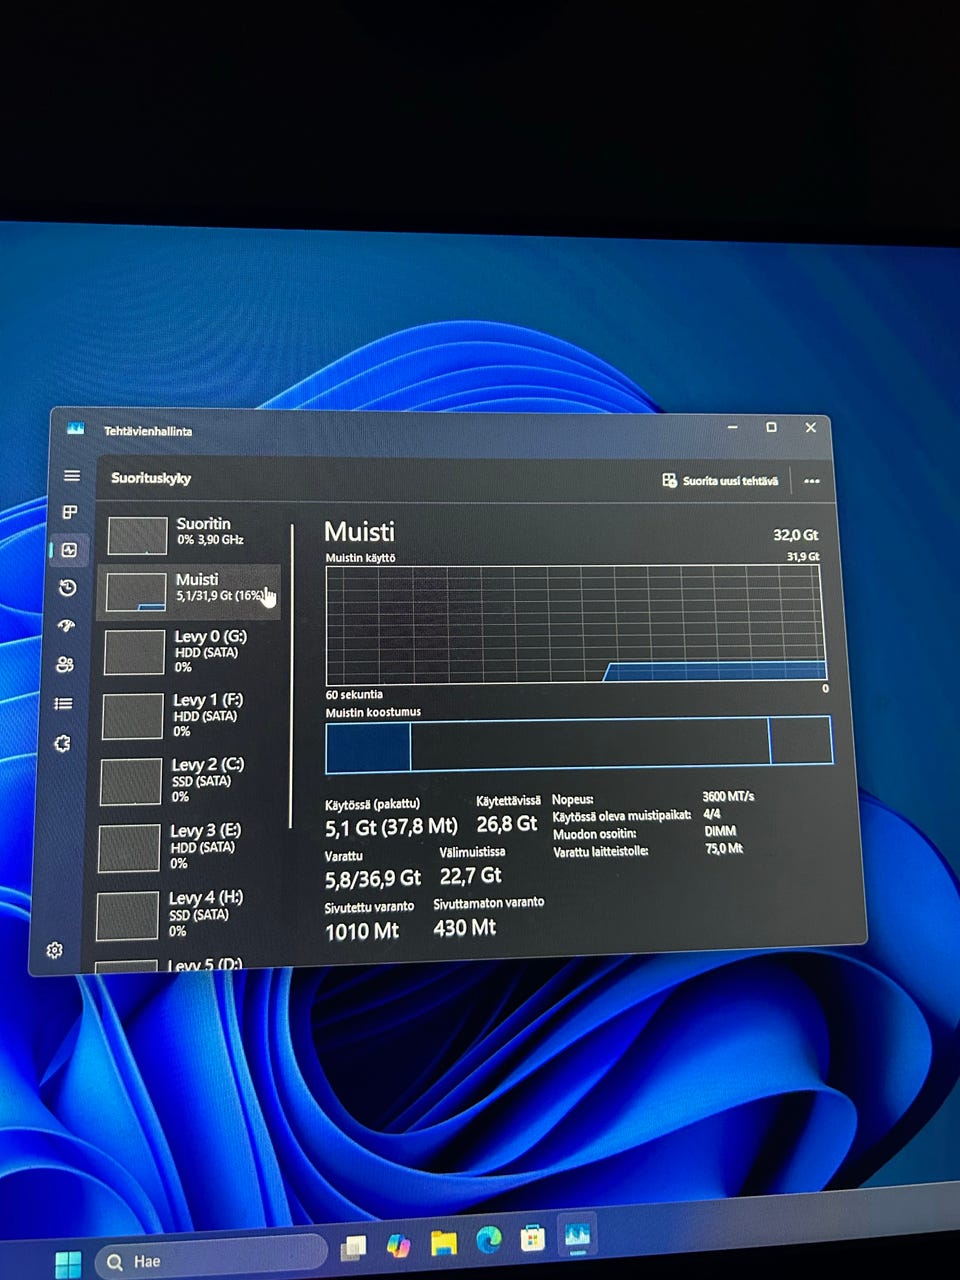This screenshot has height=1280, width=960.
Task: Open the App history page icon
Action: point(68,588)
